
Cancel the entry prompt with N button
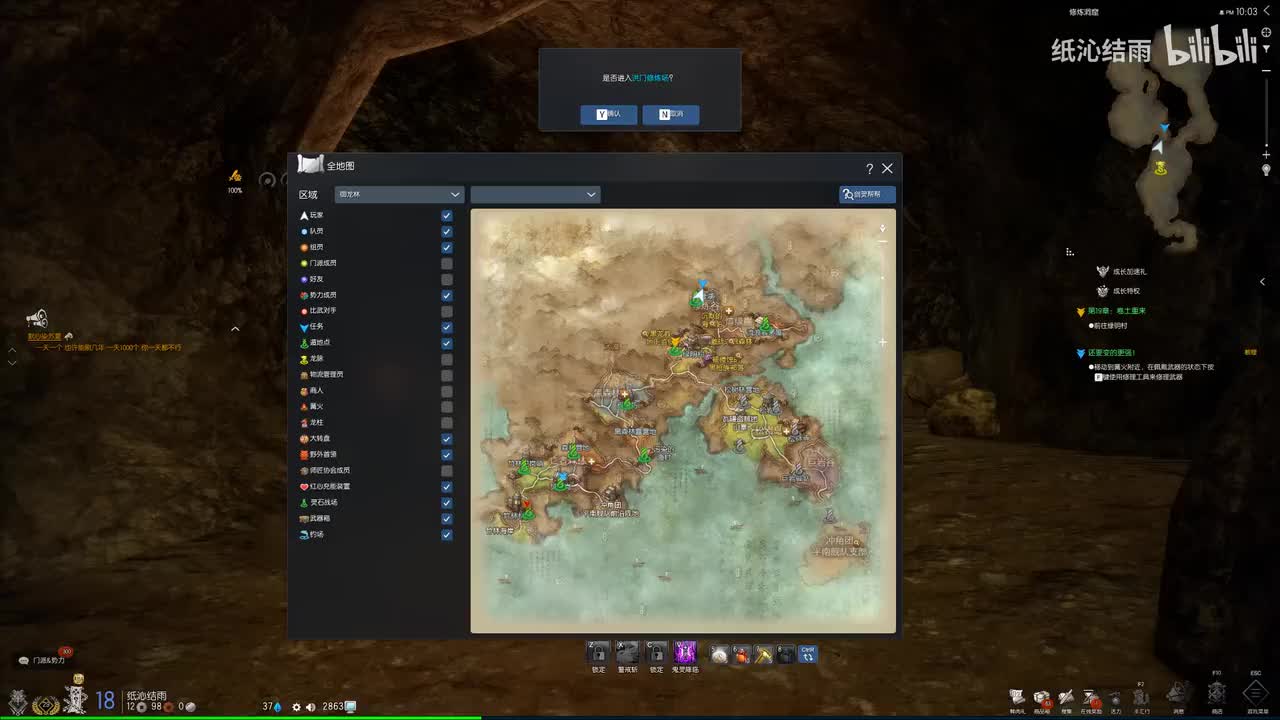pyautogui.click(x=671, y=115)
